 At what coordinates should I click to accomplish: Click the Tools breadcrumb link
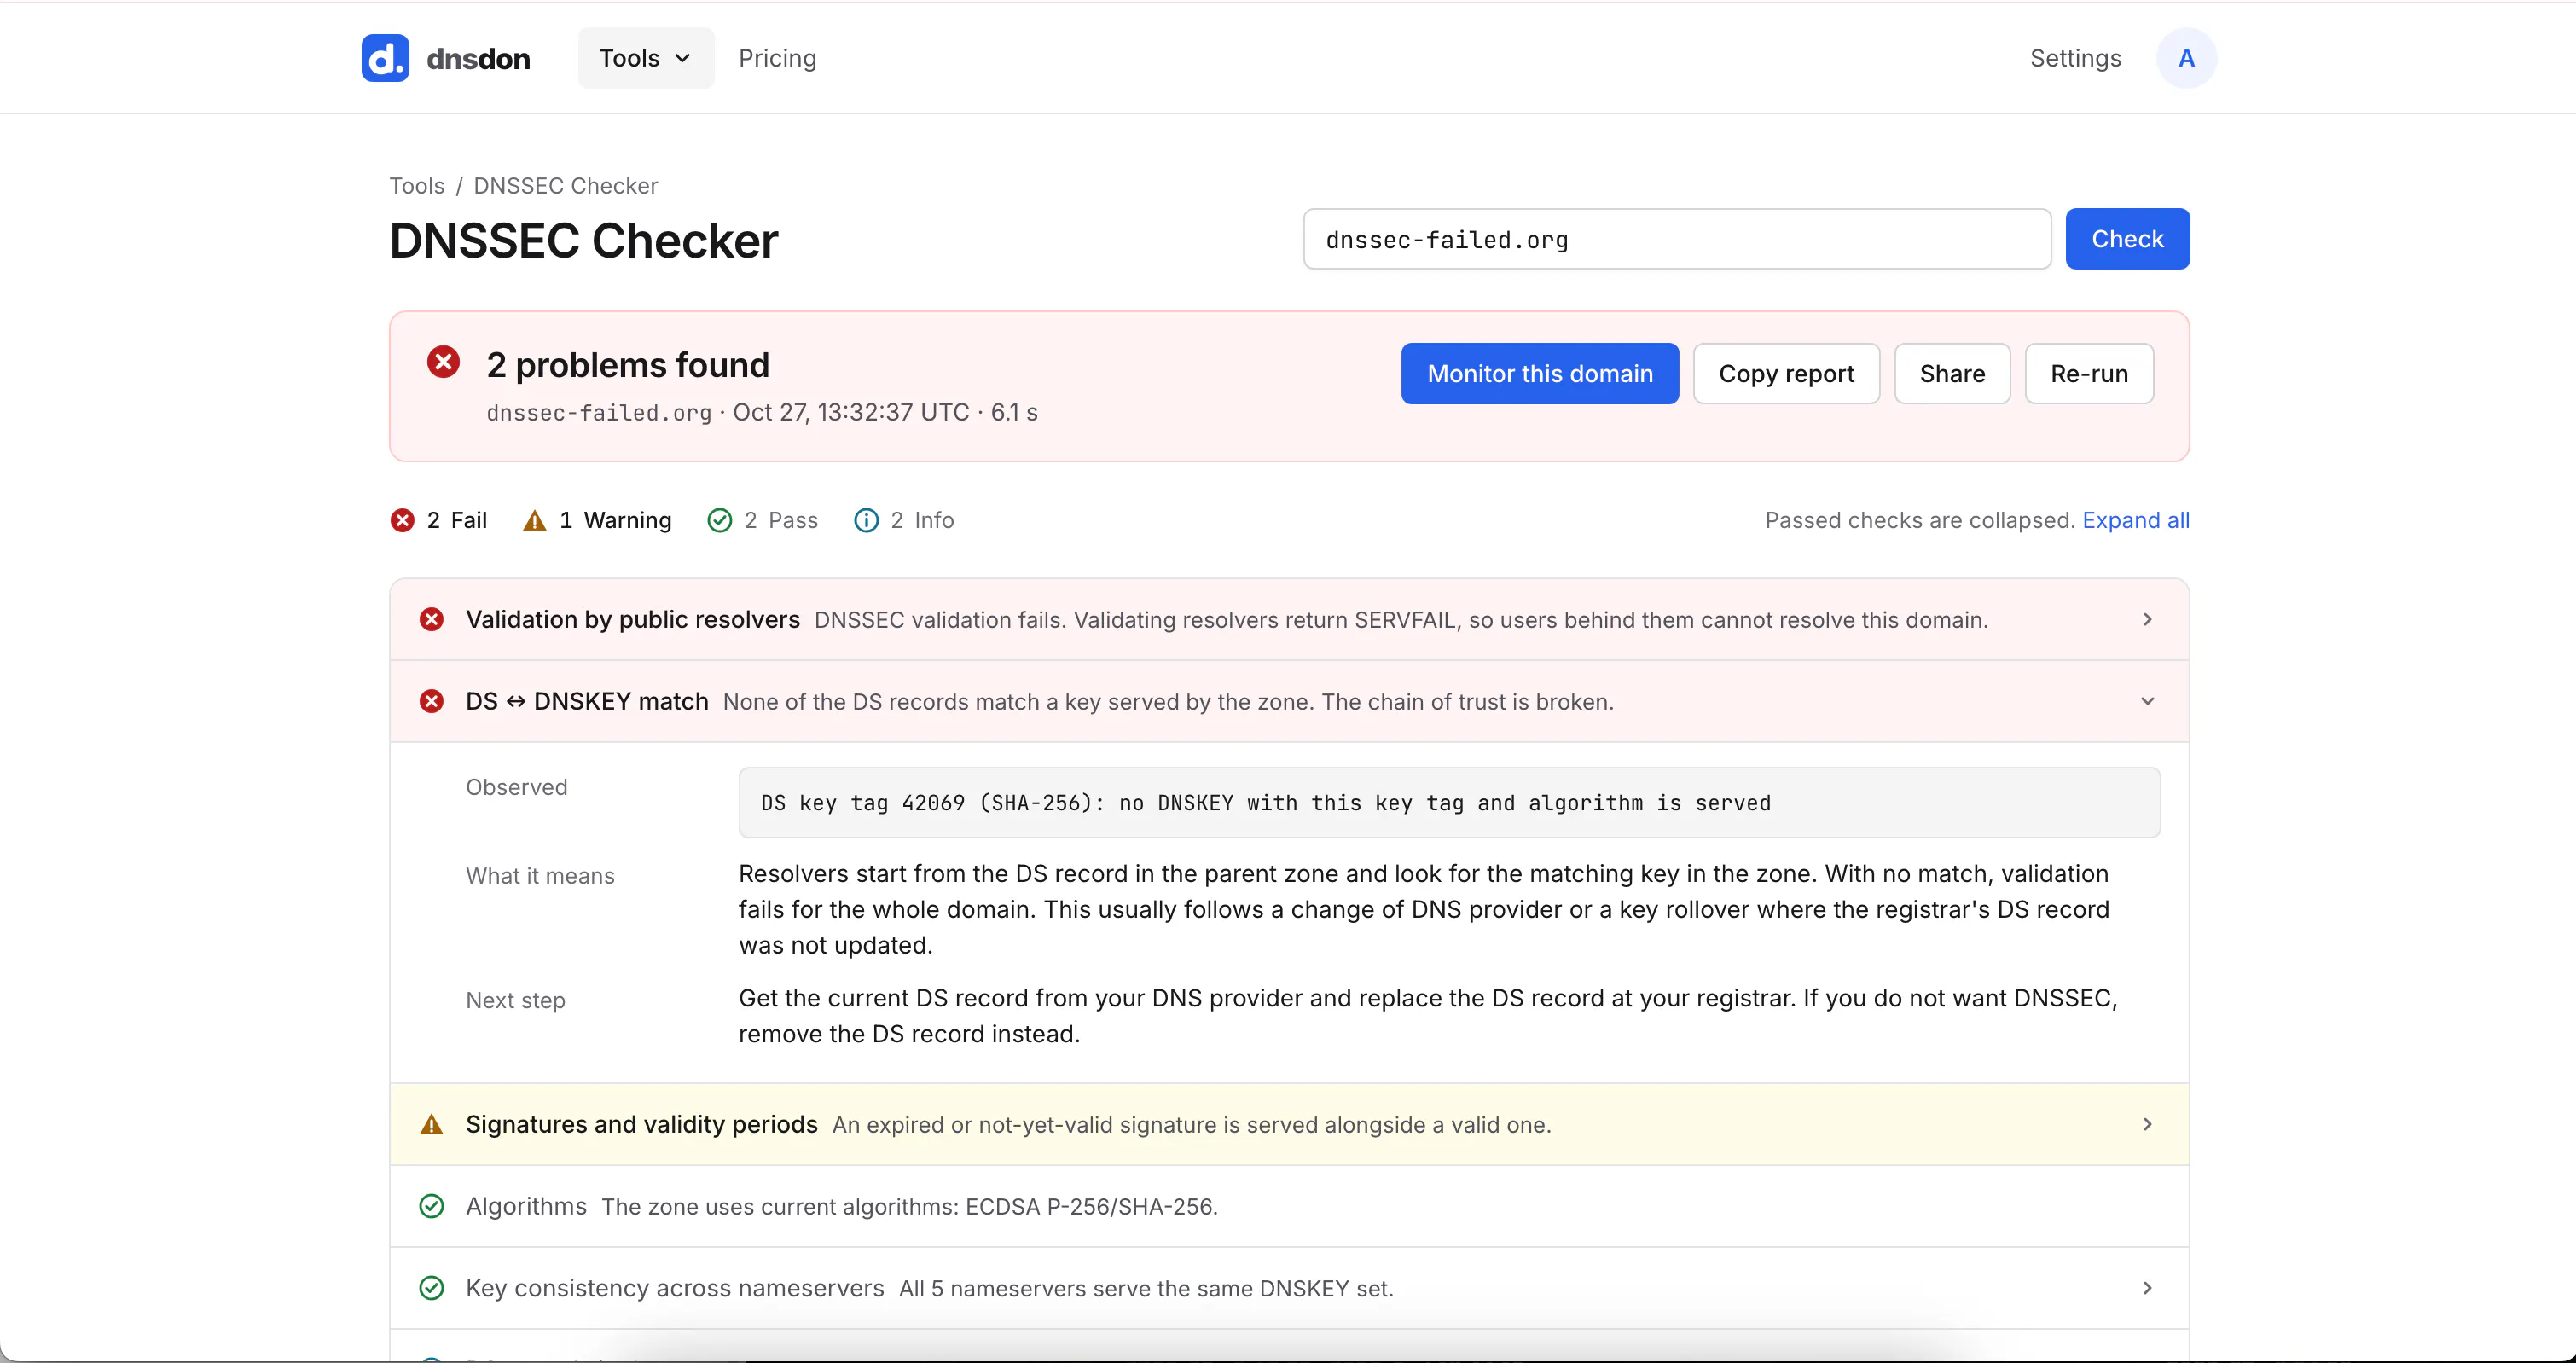tap(417, 186)
